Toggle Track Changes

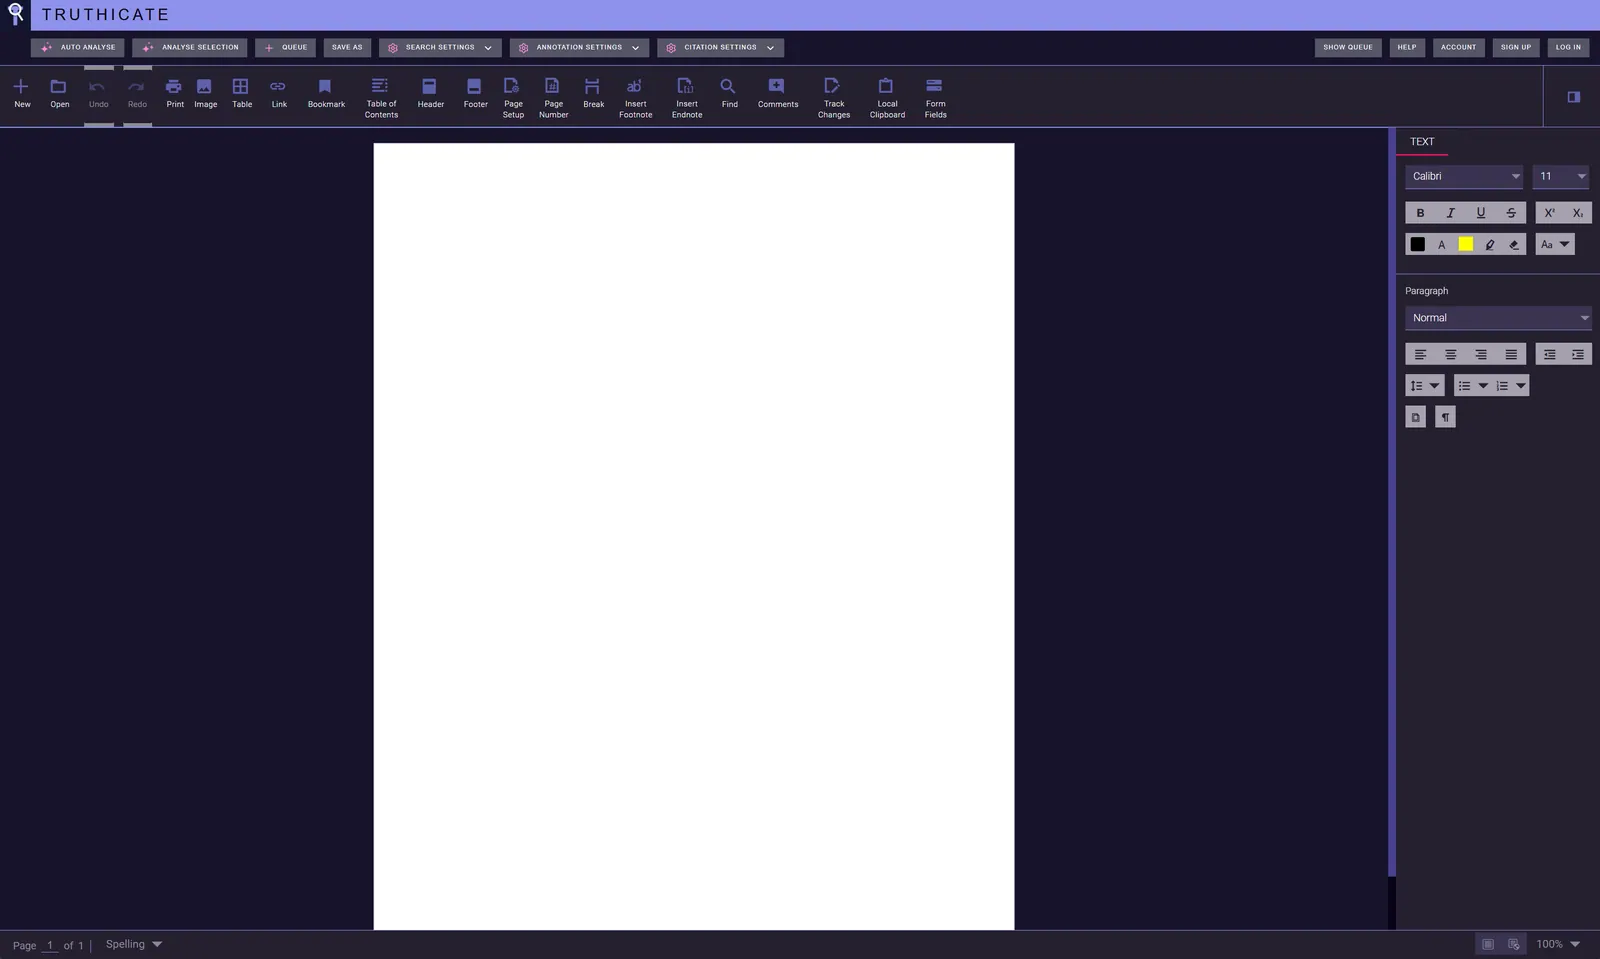833,98
